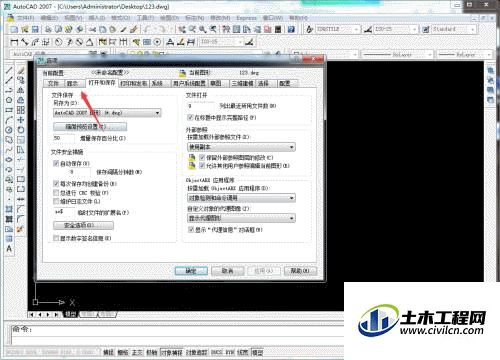Image resolution: width=500 pixels, height=360 pixels.
Task: Select the Rectangle tool in the Draw toolbar
Action: [x=9, y=110]
